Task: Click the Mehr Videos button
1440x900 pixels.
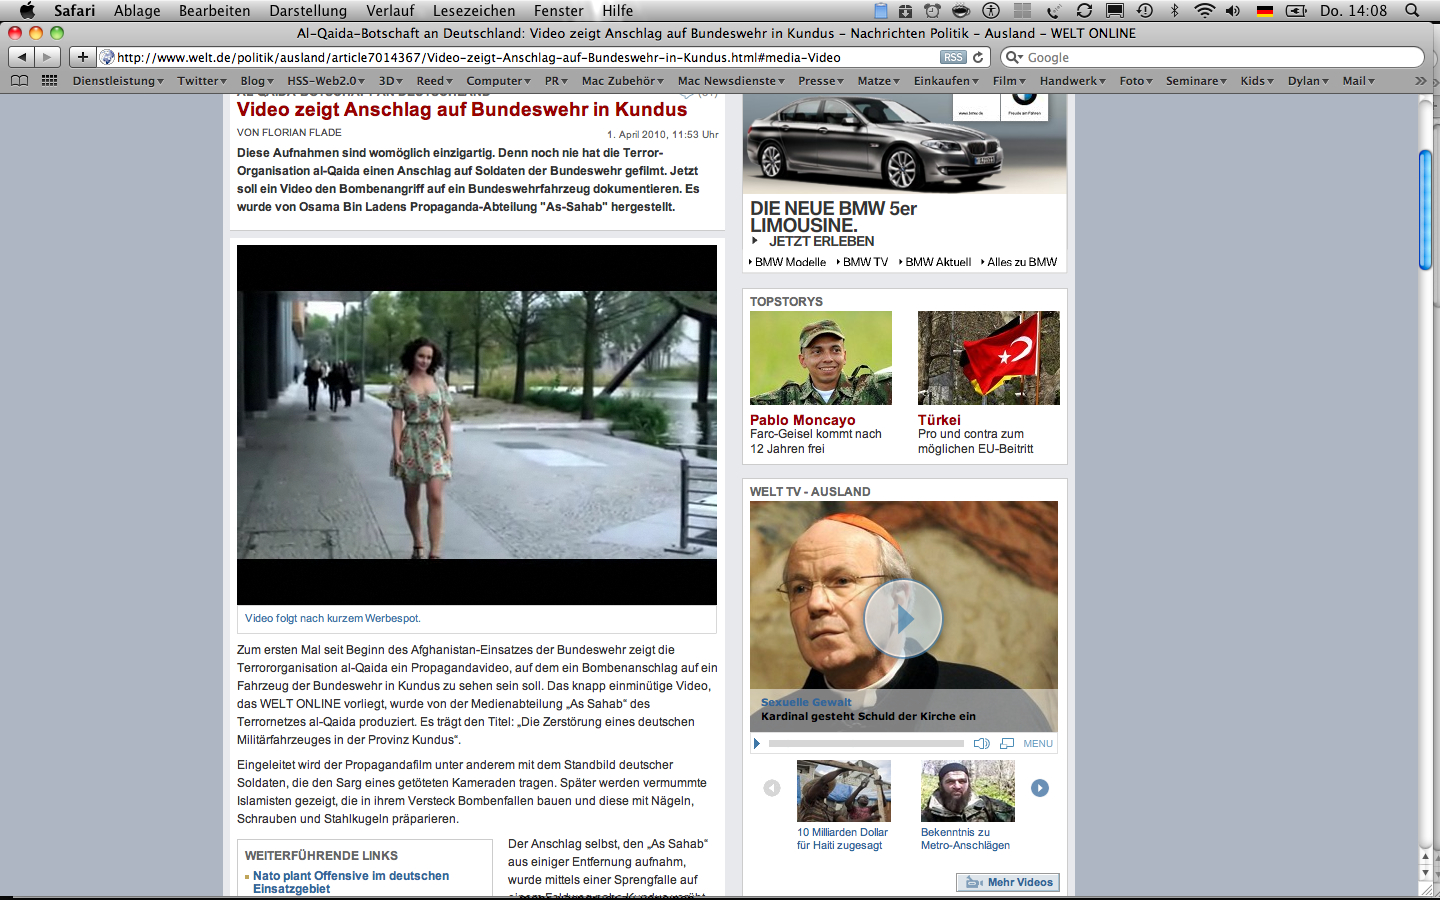Action: (x=1008, y=882)
